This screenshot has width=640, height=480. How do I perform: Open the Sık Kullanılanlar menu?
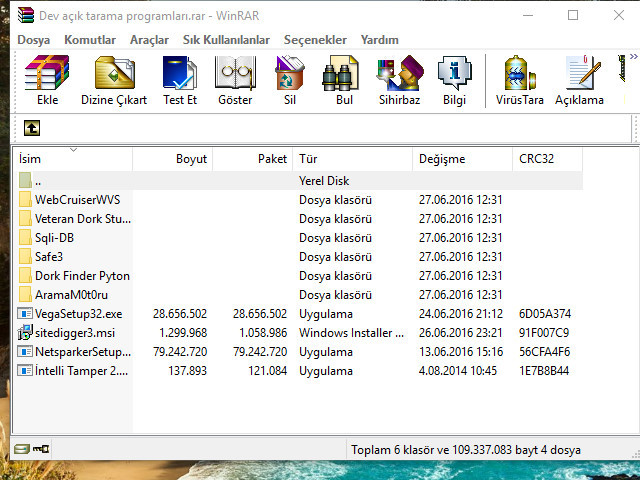pos(226,40)
